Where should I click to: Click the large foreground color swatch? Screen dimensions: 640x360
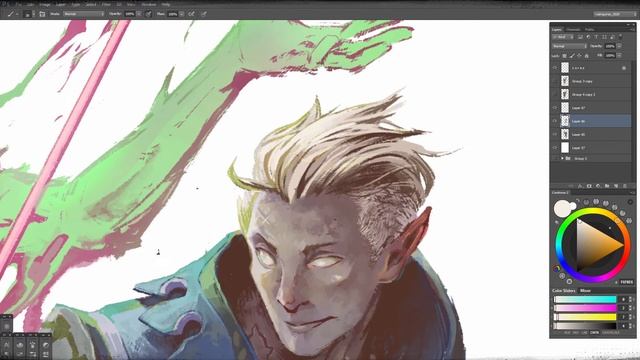[563, 209]
